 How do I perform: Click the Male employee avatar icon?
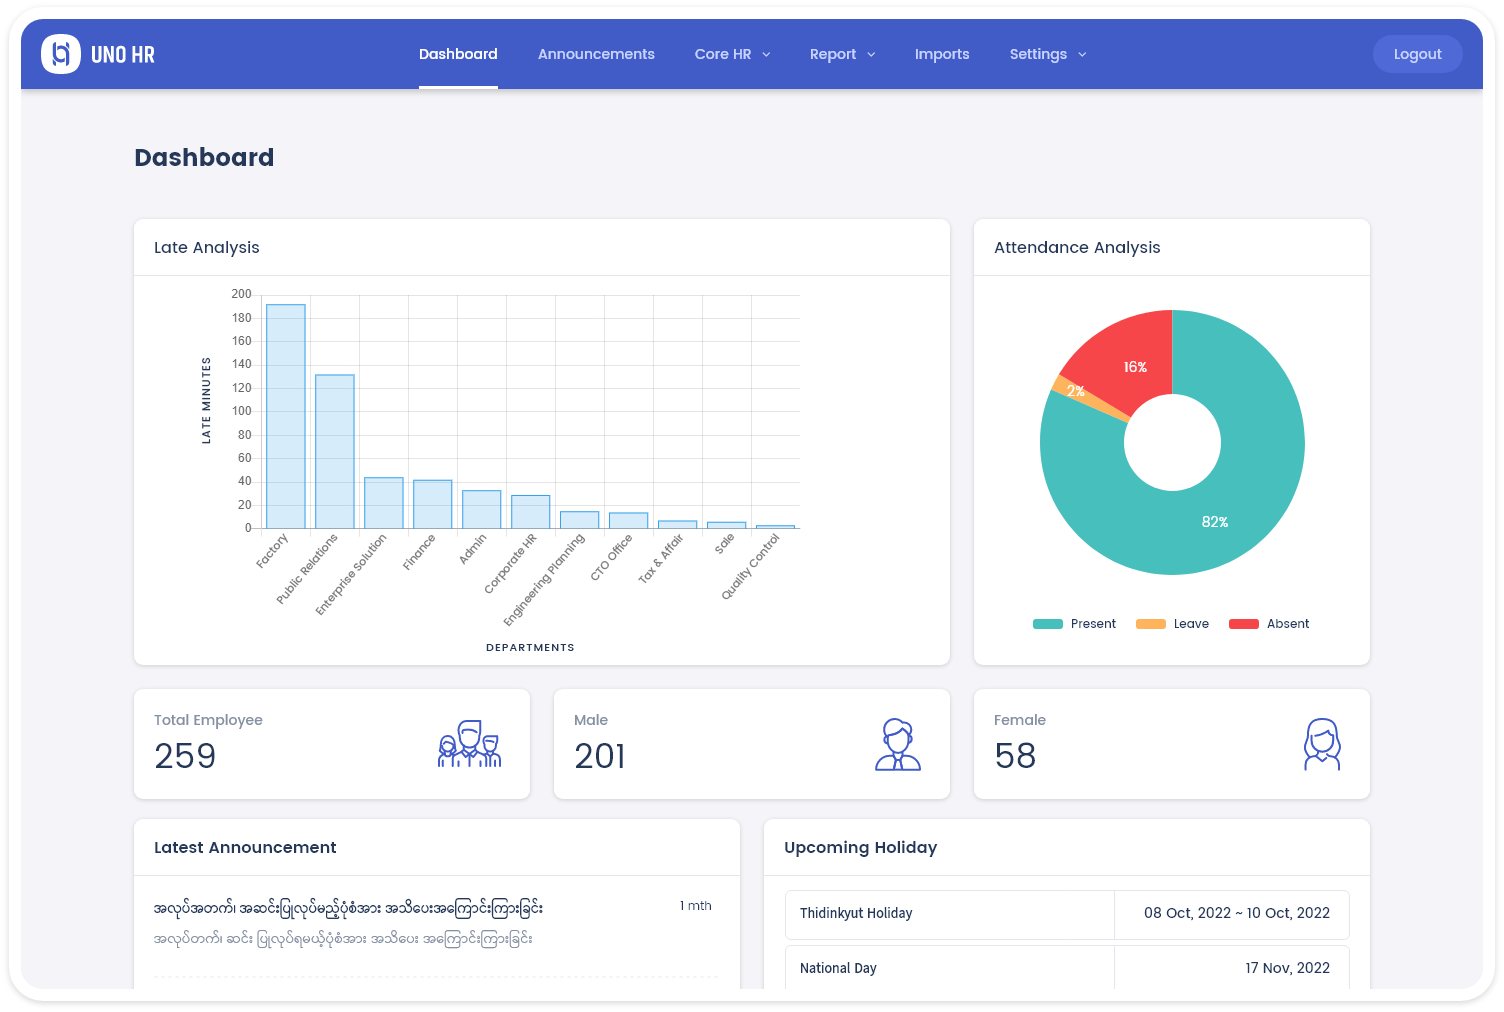(897, 744)
